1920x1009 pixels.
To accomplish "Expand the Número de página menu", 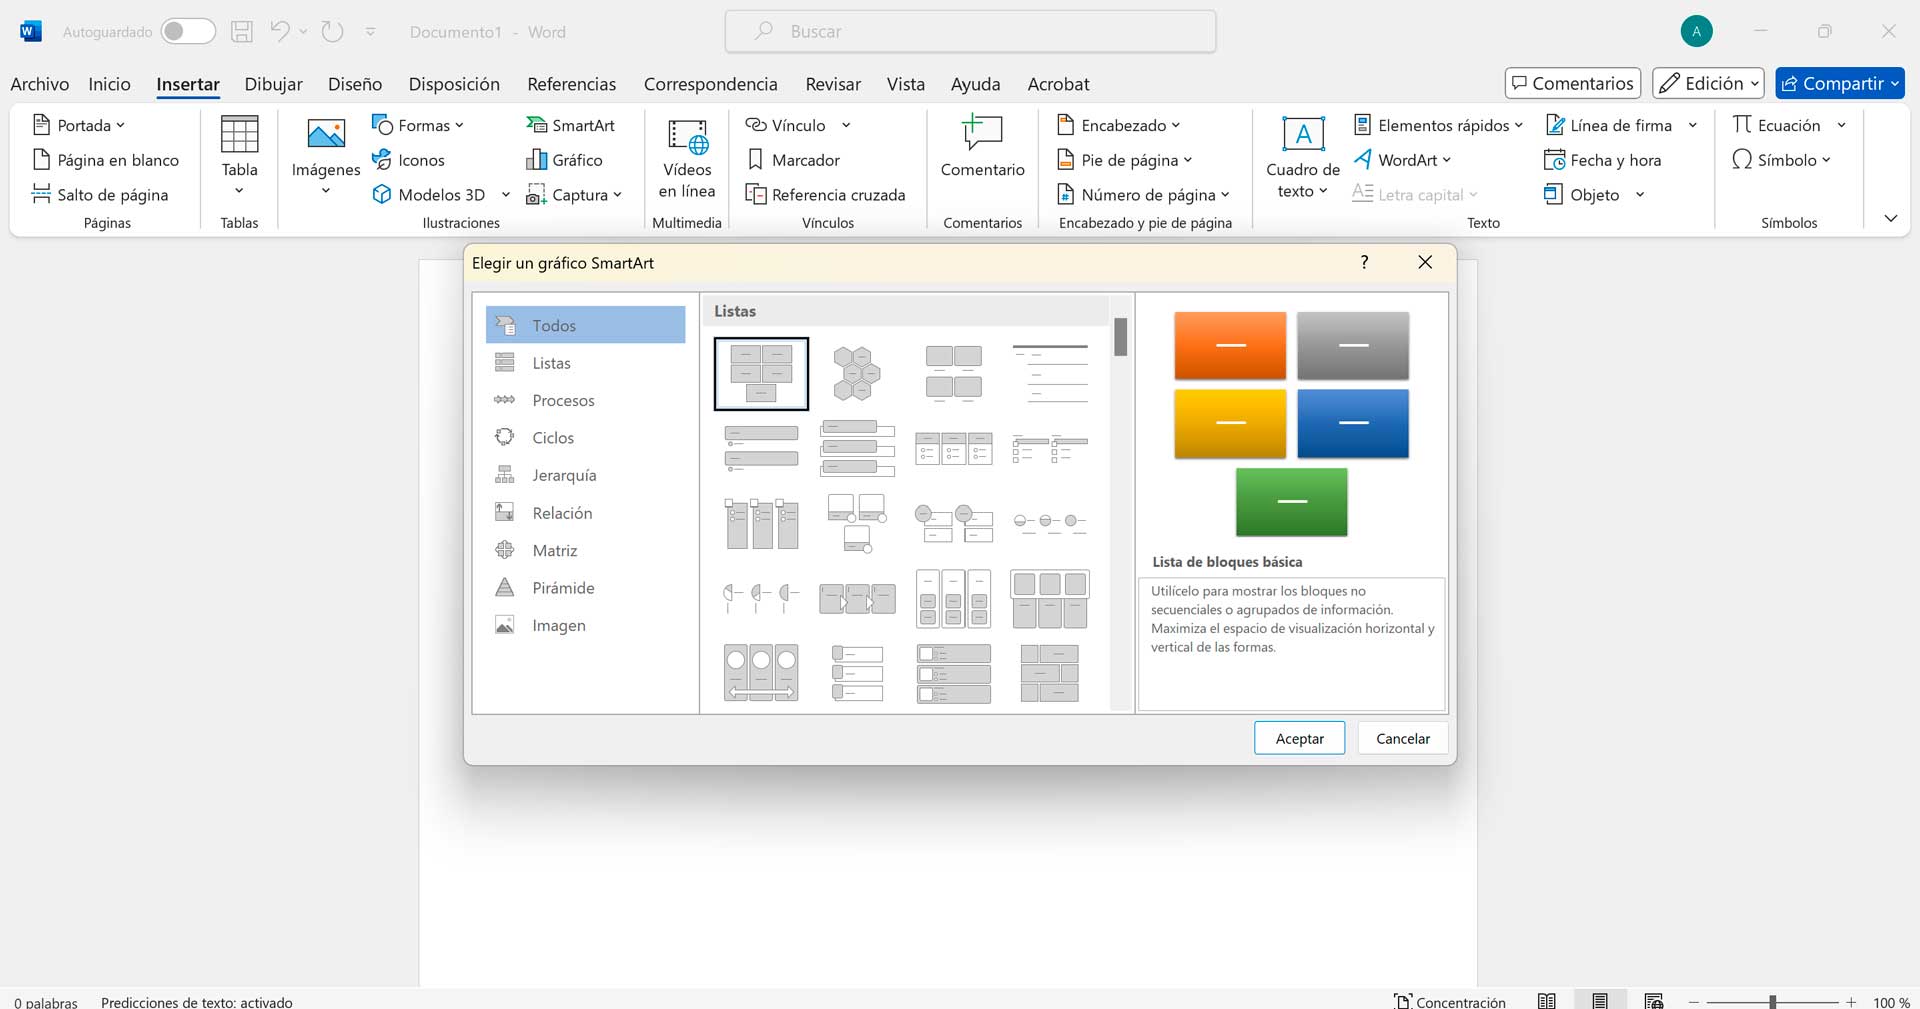I will [1225, 195].
